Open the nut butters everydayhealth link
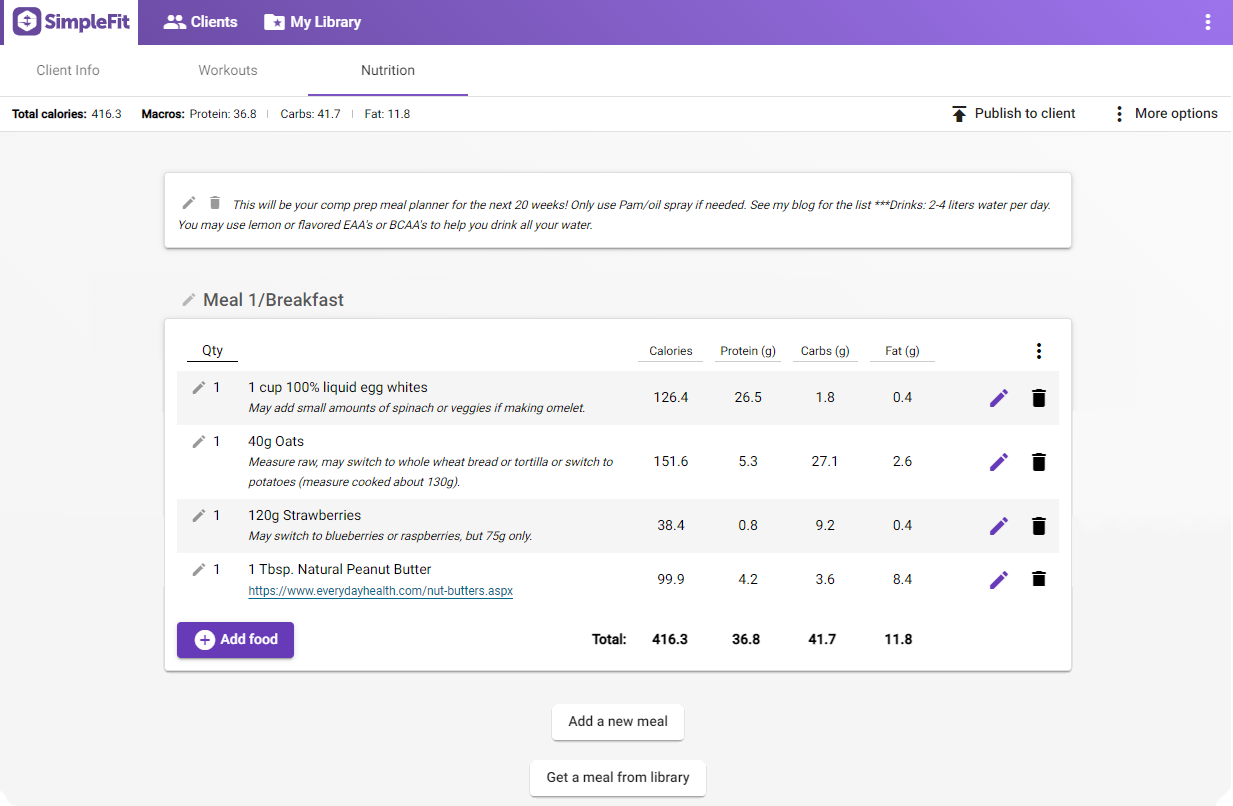Viewport: 1233px width, 806px height. point(380,590)
